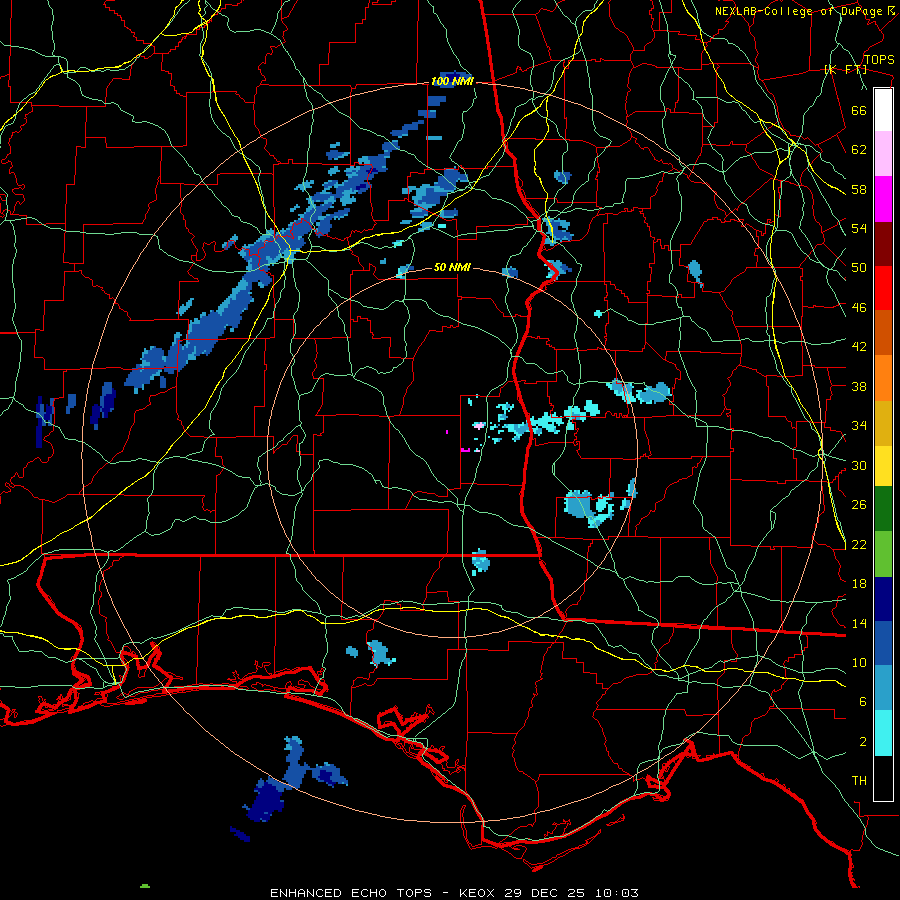
Task: Click the dark red legend swatch
Action: tap(883, 243)
